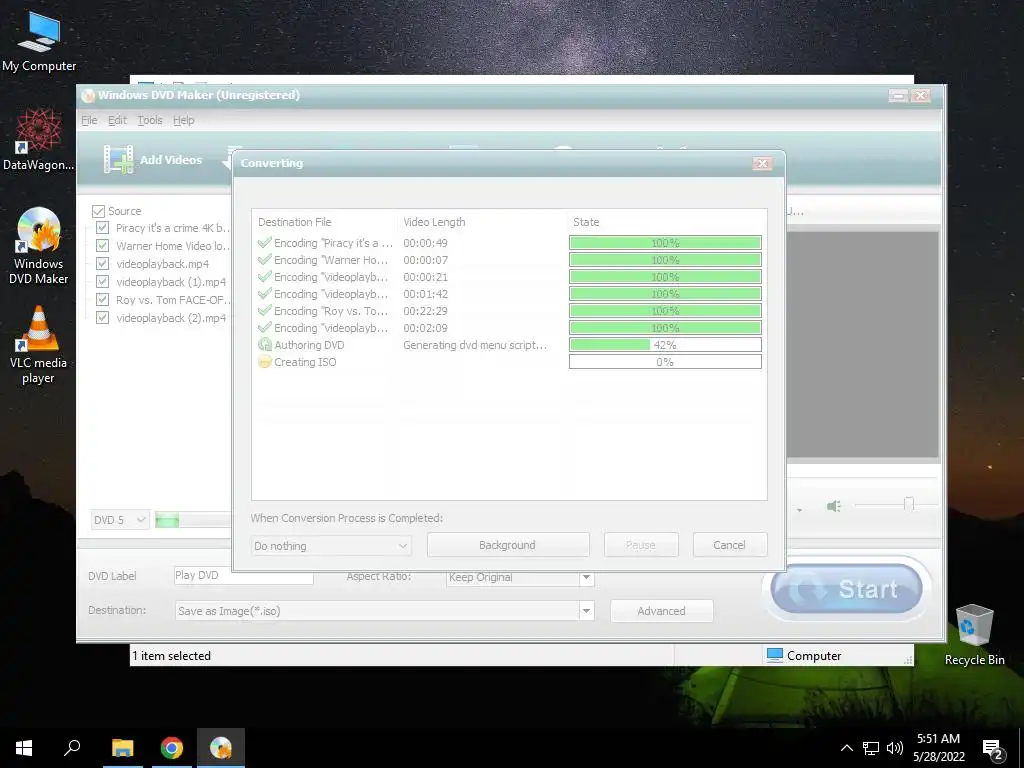
Task: Click the volume speaker tray icon
Action: coord(895,748)
